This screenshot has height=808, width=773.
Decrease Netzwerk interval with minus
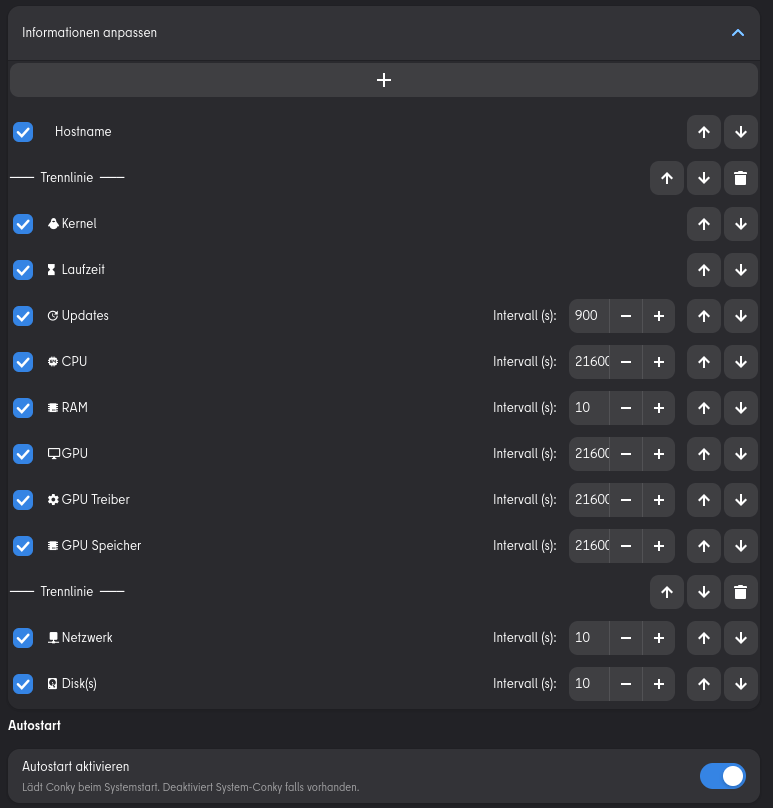625,638
